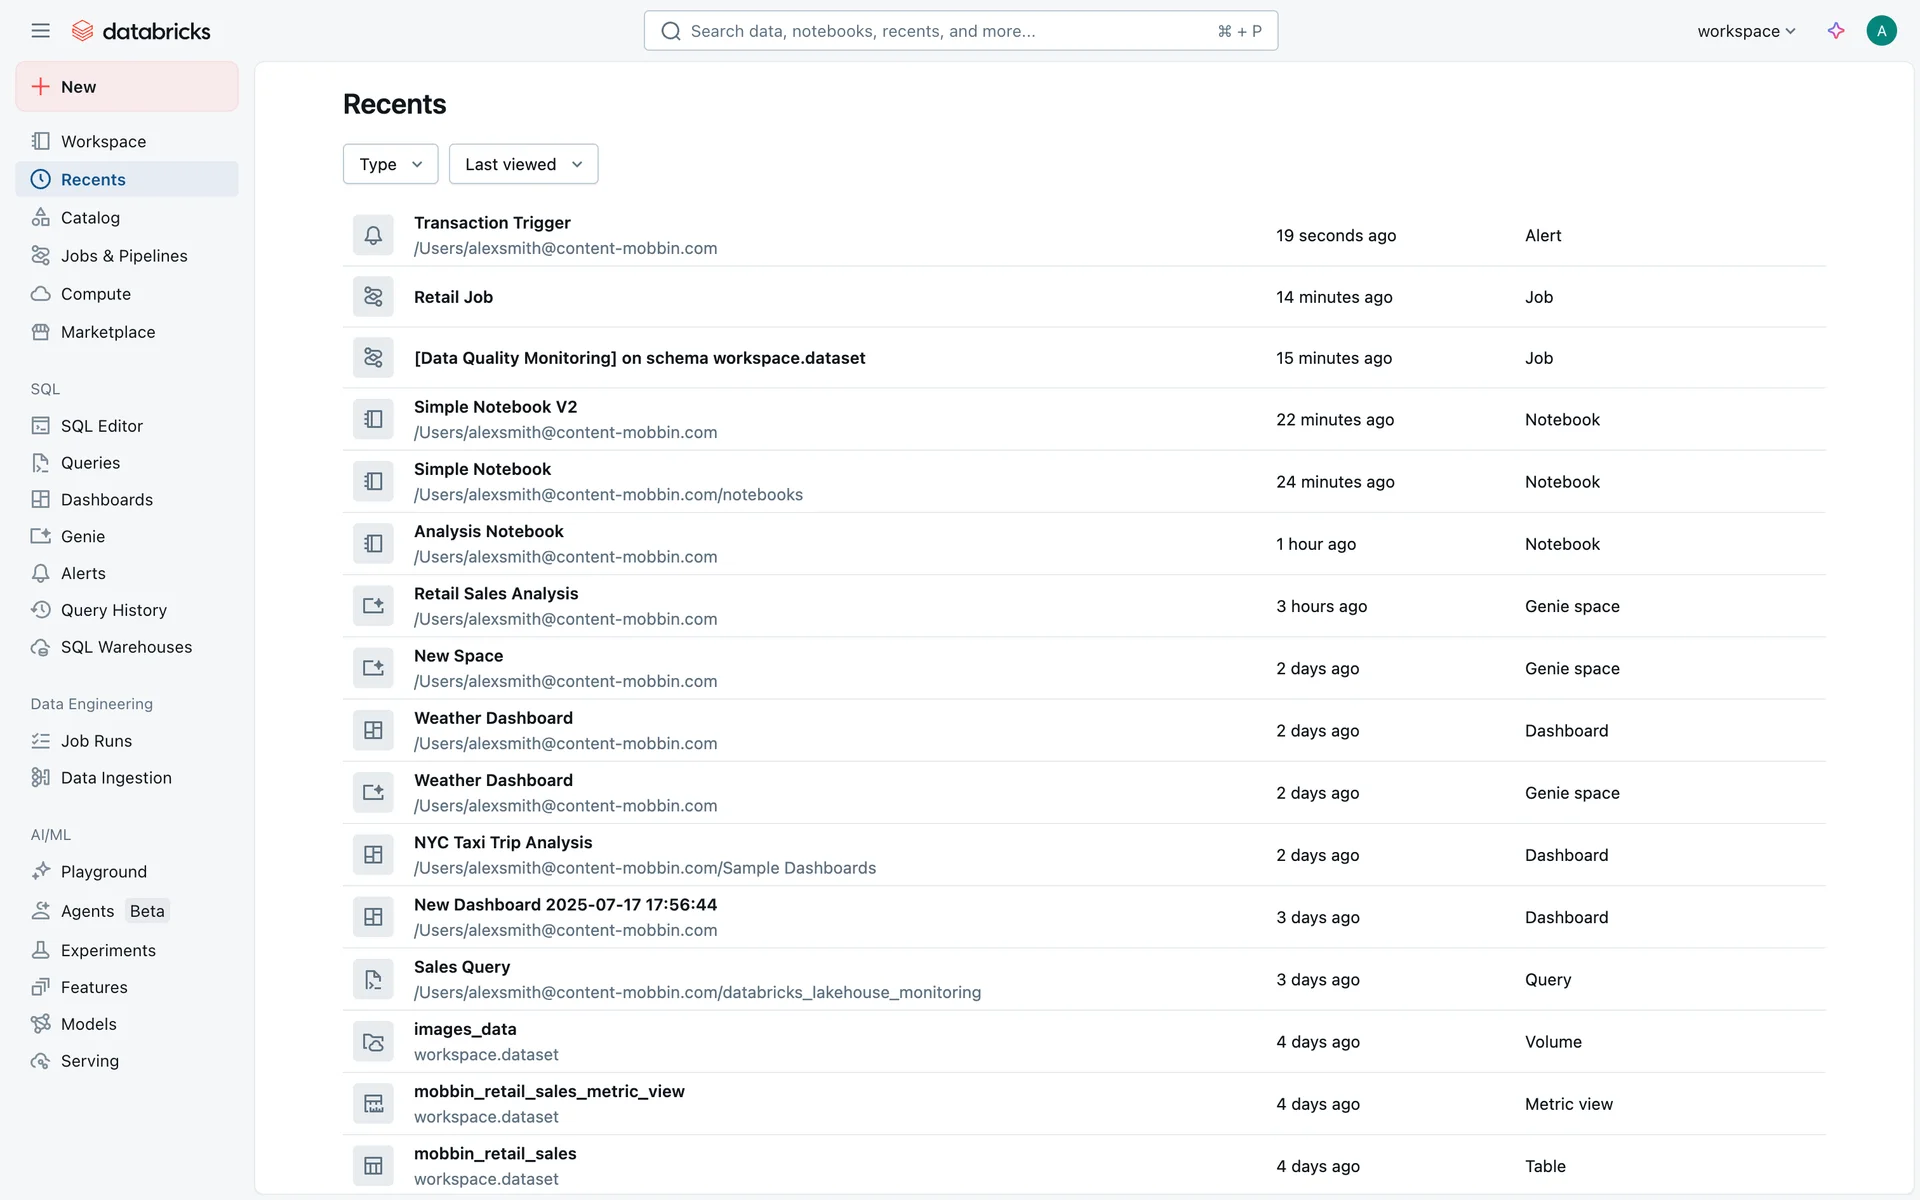This screenshot has width=1920, height=1200.
Task: Click the Transaction Trigger alert bell icon
Action: tap(373, 236)
